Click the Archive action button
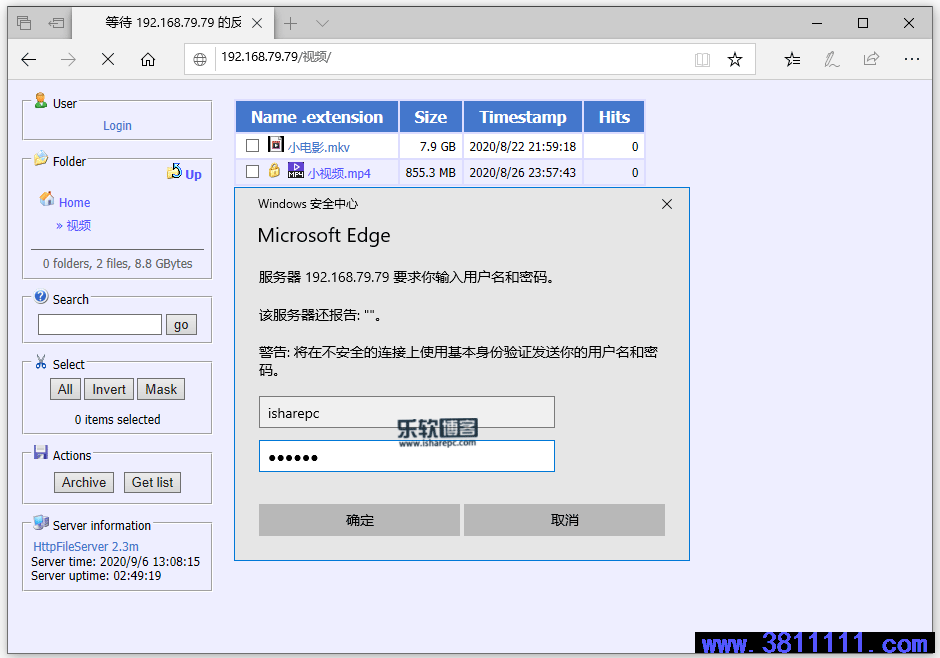The height and width of the screenshot is (658, 940). click(x=84, y=482)
